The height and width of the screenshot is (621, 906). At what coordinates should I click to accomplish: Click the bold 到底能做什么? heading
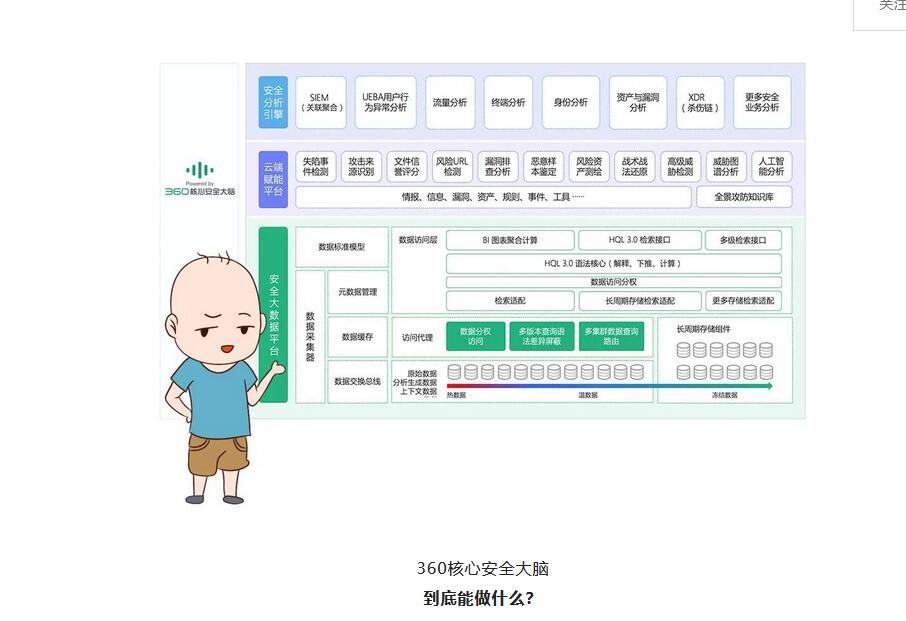pyautogui.click(x=478, y=599)
